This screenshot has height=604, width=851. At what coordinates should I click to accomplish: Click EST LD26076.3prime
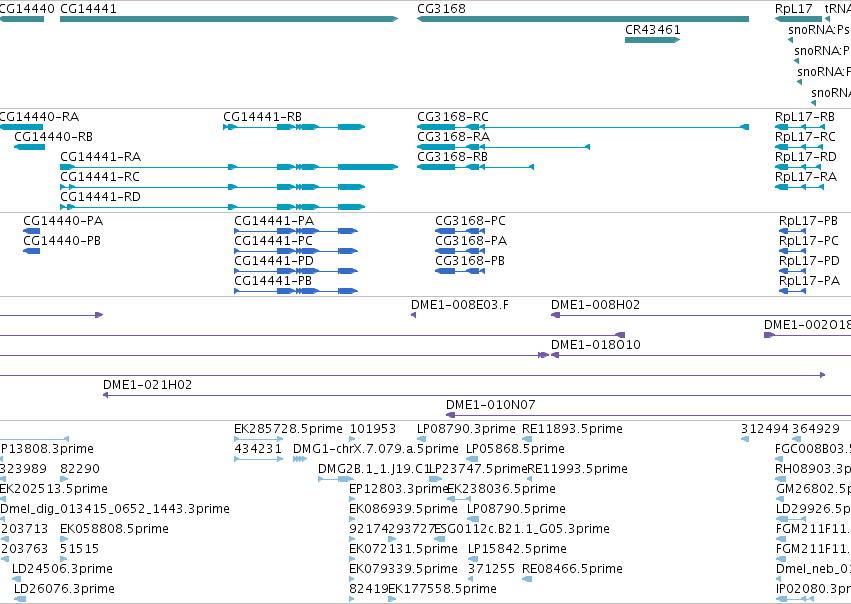point(20,599)
